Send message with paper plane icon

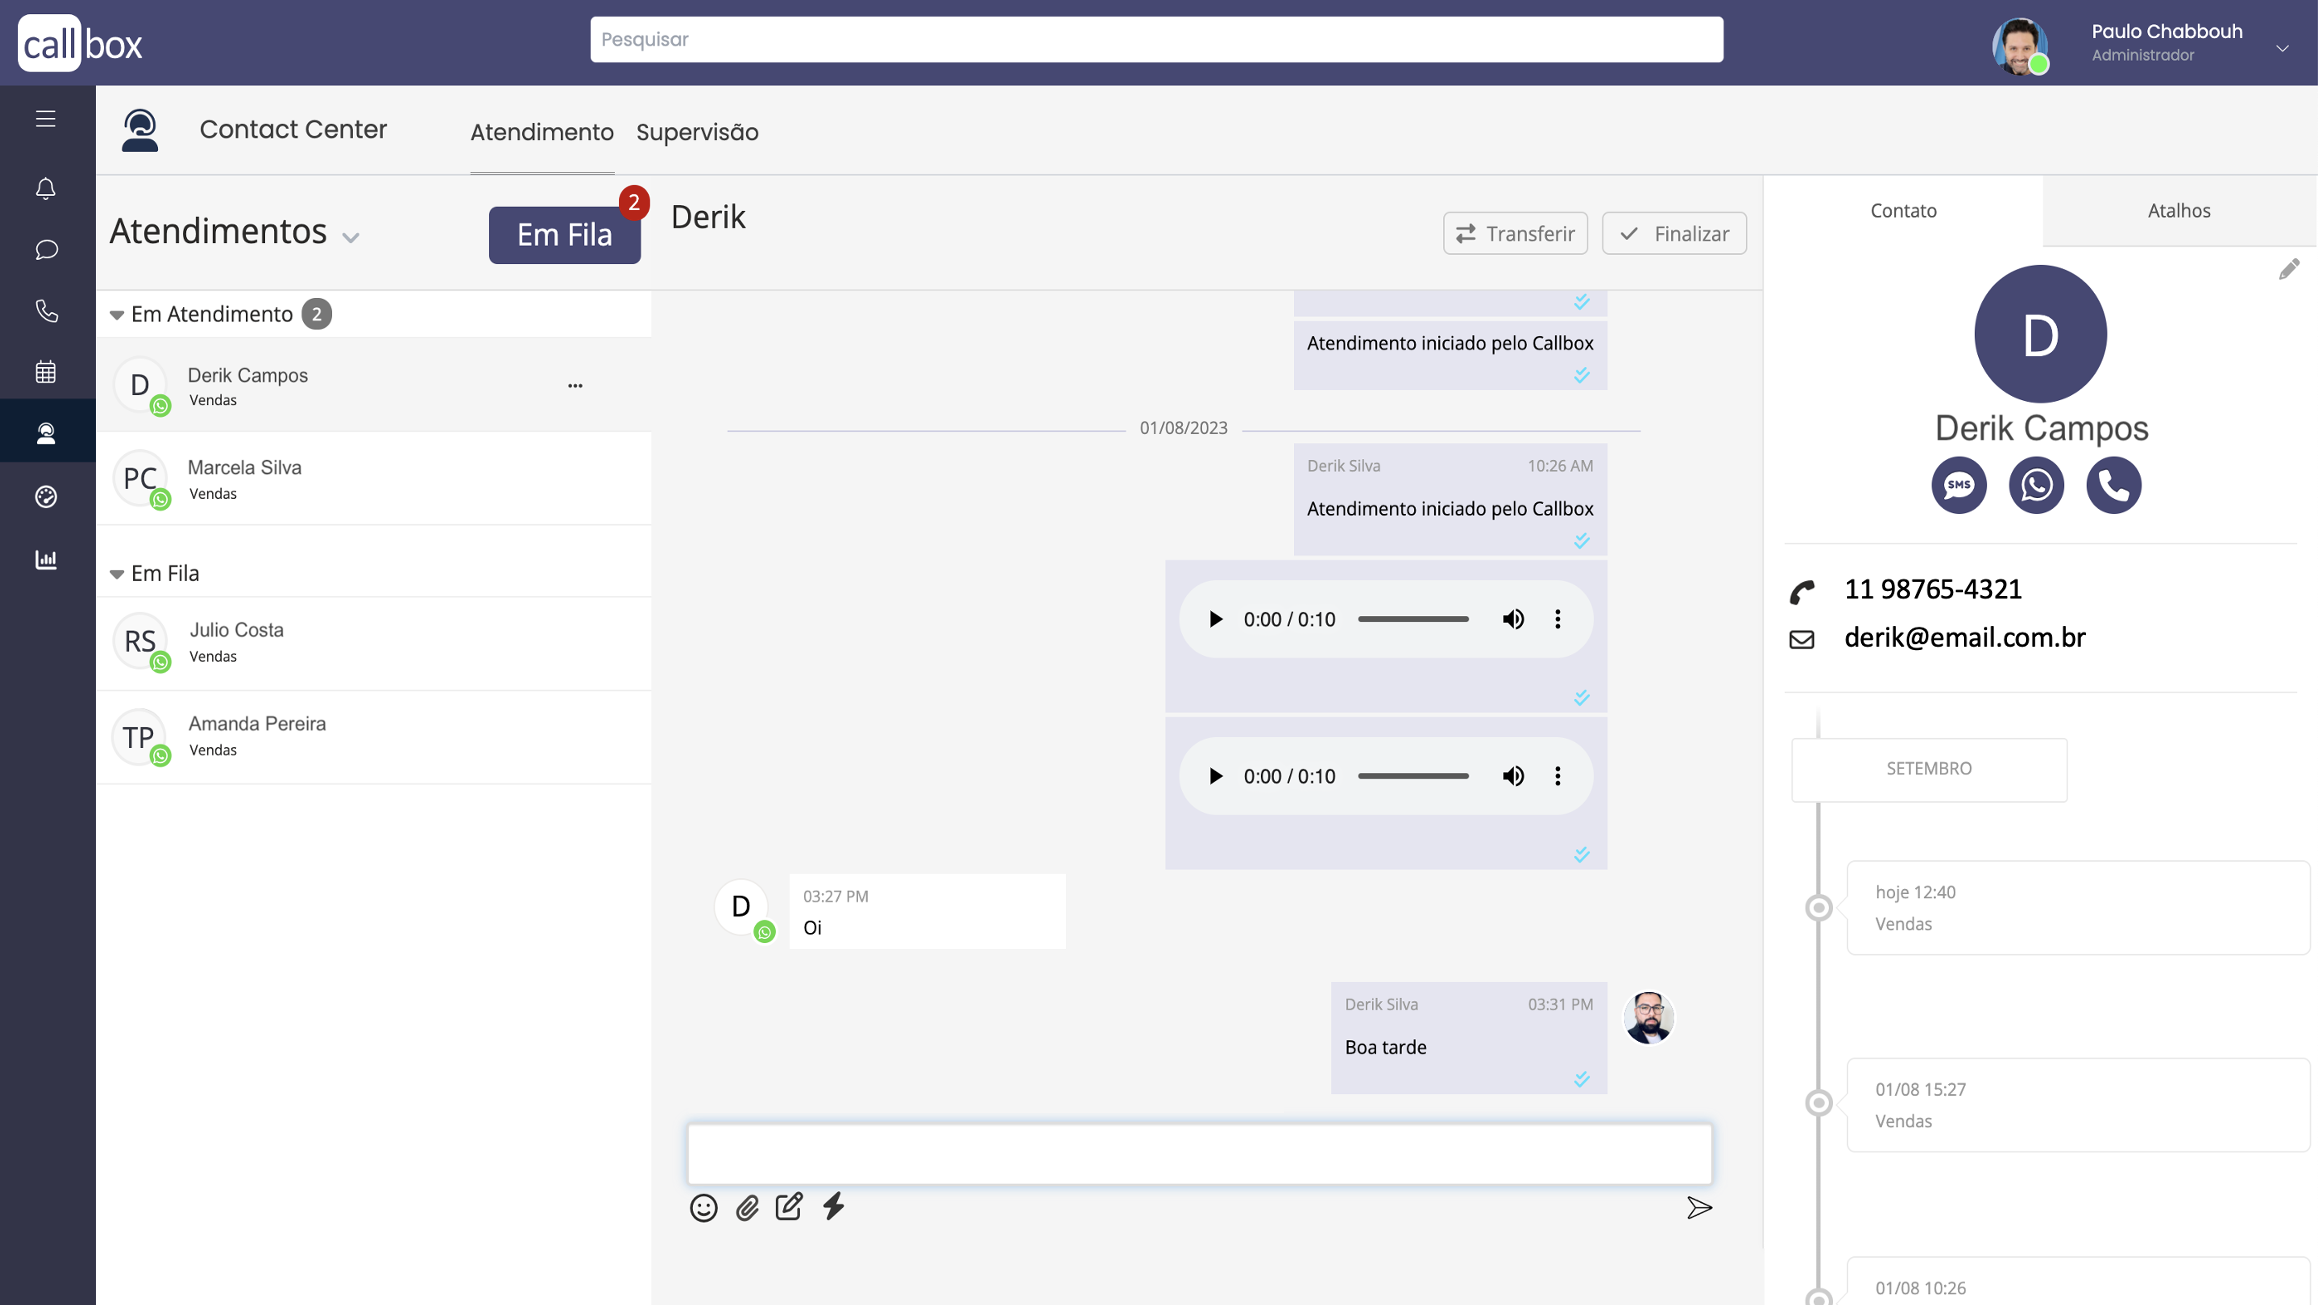1699,1208
